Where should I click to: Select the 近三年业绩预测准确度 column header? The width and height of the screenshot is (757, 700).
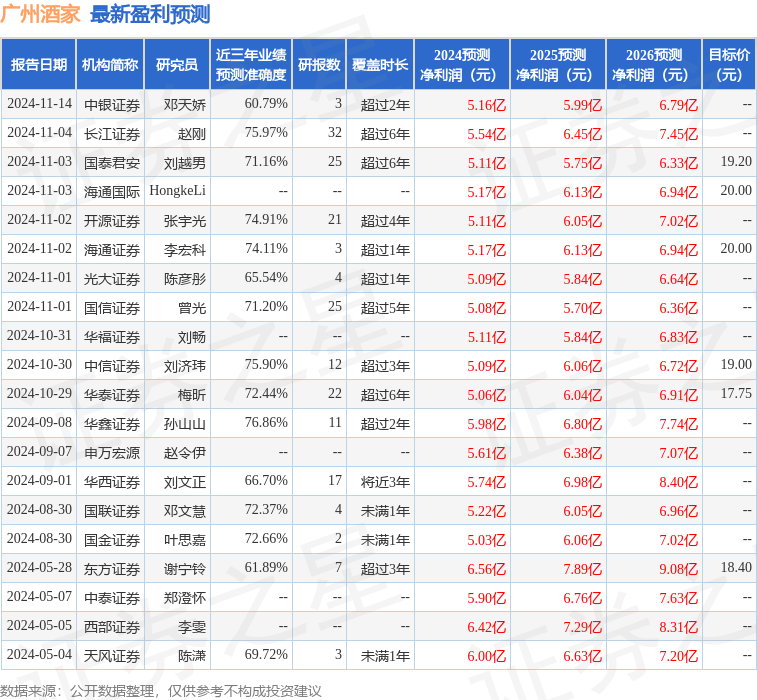pyautogui.click(x=251, y=64)
